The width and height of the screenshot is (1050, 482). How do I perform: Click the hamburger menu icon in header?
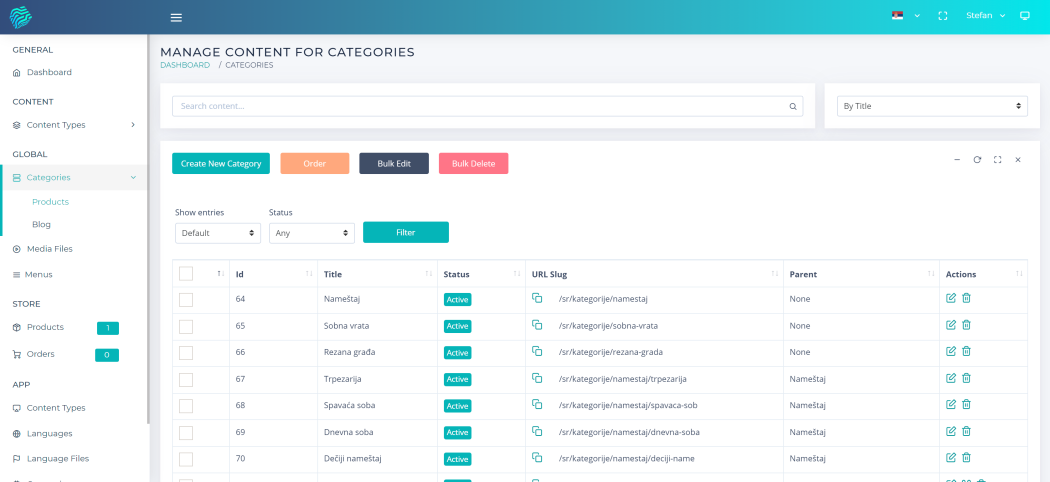(176, 17)
